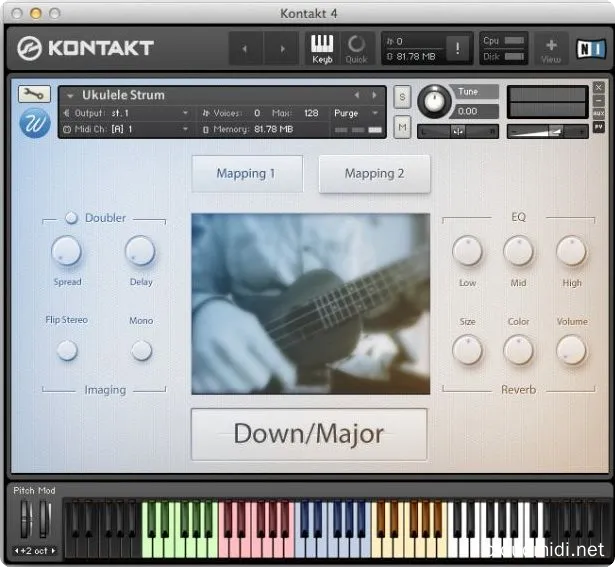Click the wrench edit instrument icon
Screen dimensions: 615x567
click(x=34, y=95)
